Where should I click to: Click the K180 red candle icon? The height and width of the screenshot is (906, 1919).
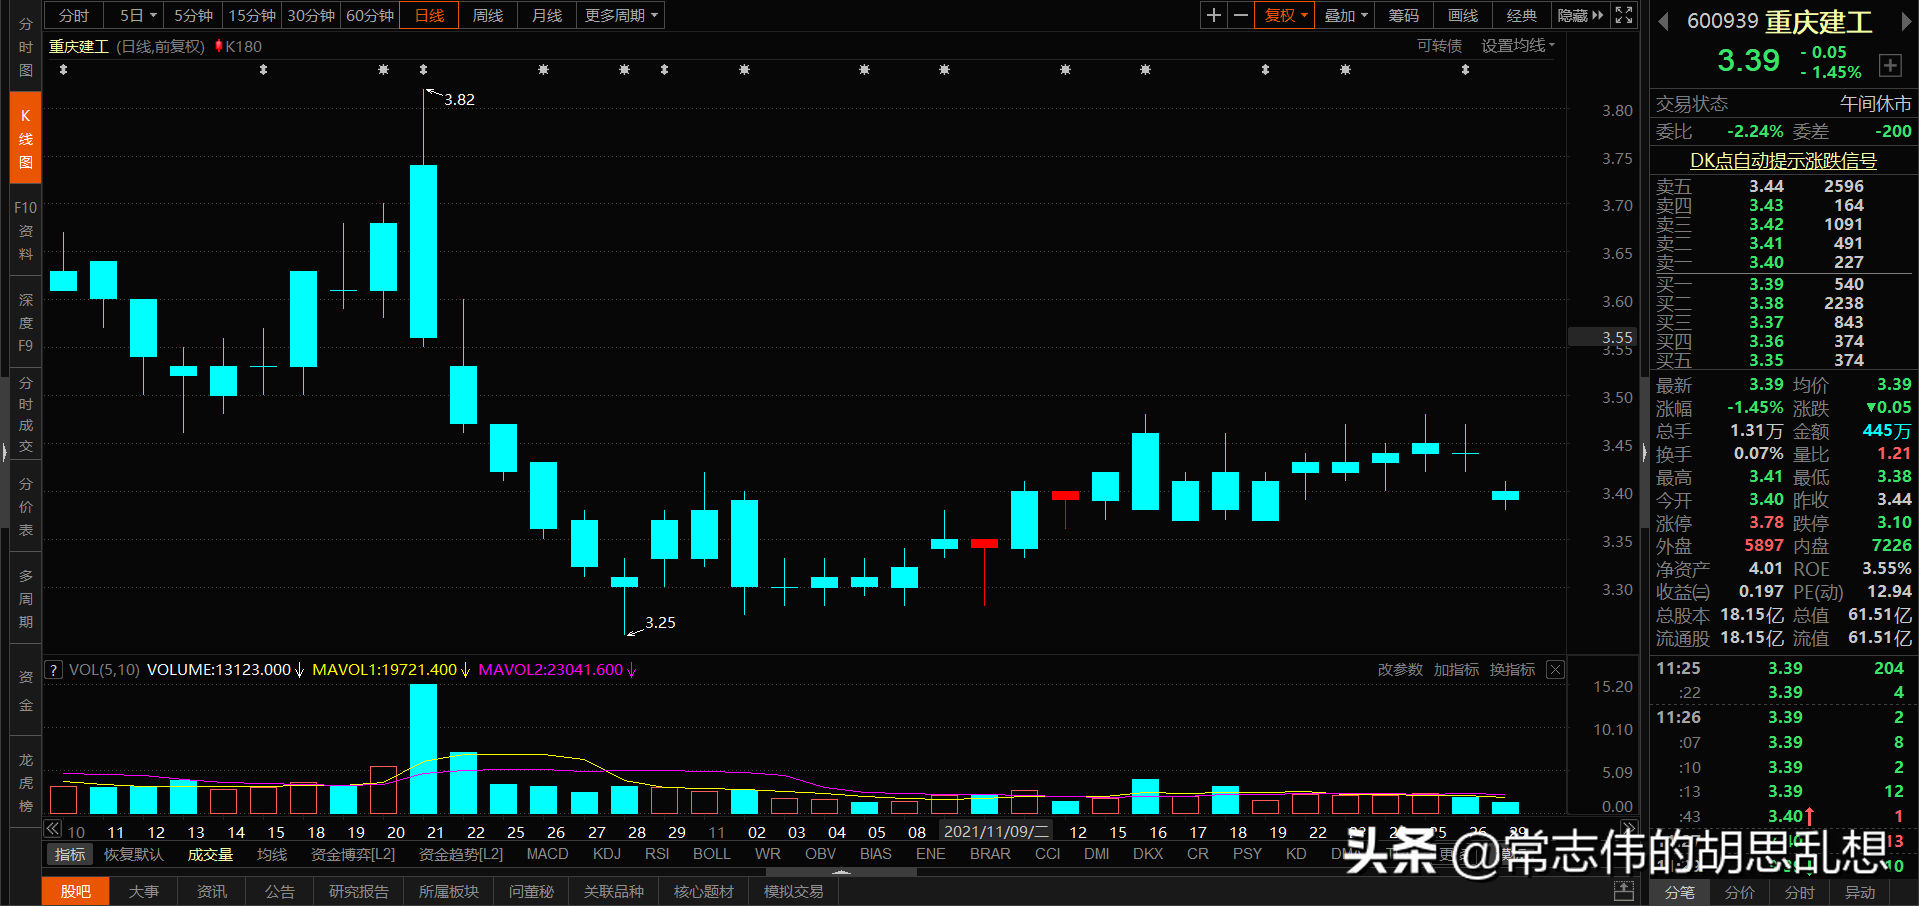pos(219,46)
